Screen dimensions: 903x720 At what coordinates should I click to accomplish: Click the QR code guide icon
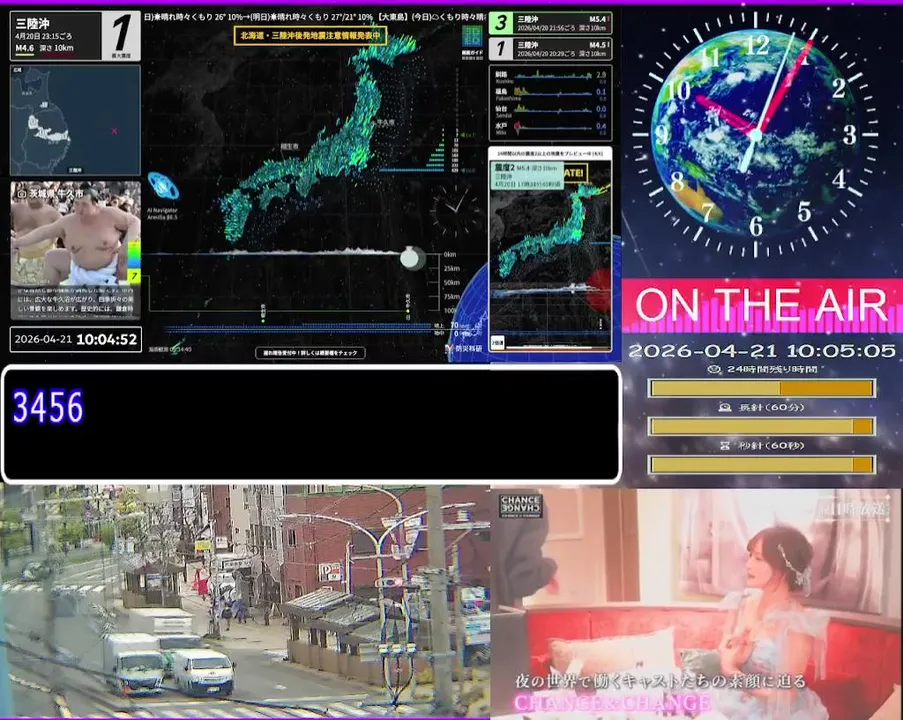[472, 36]
